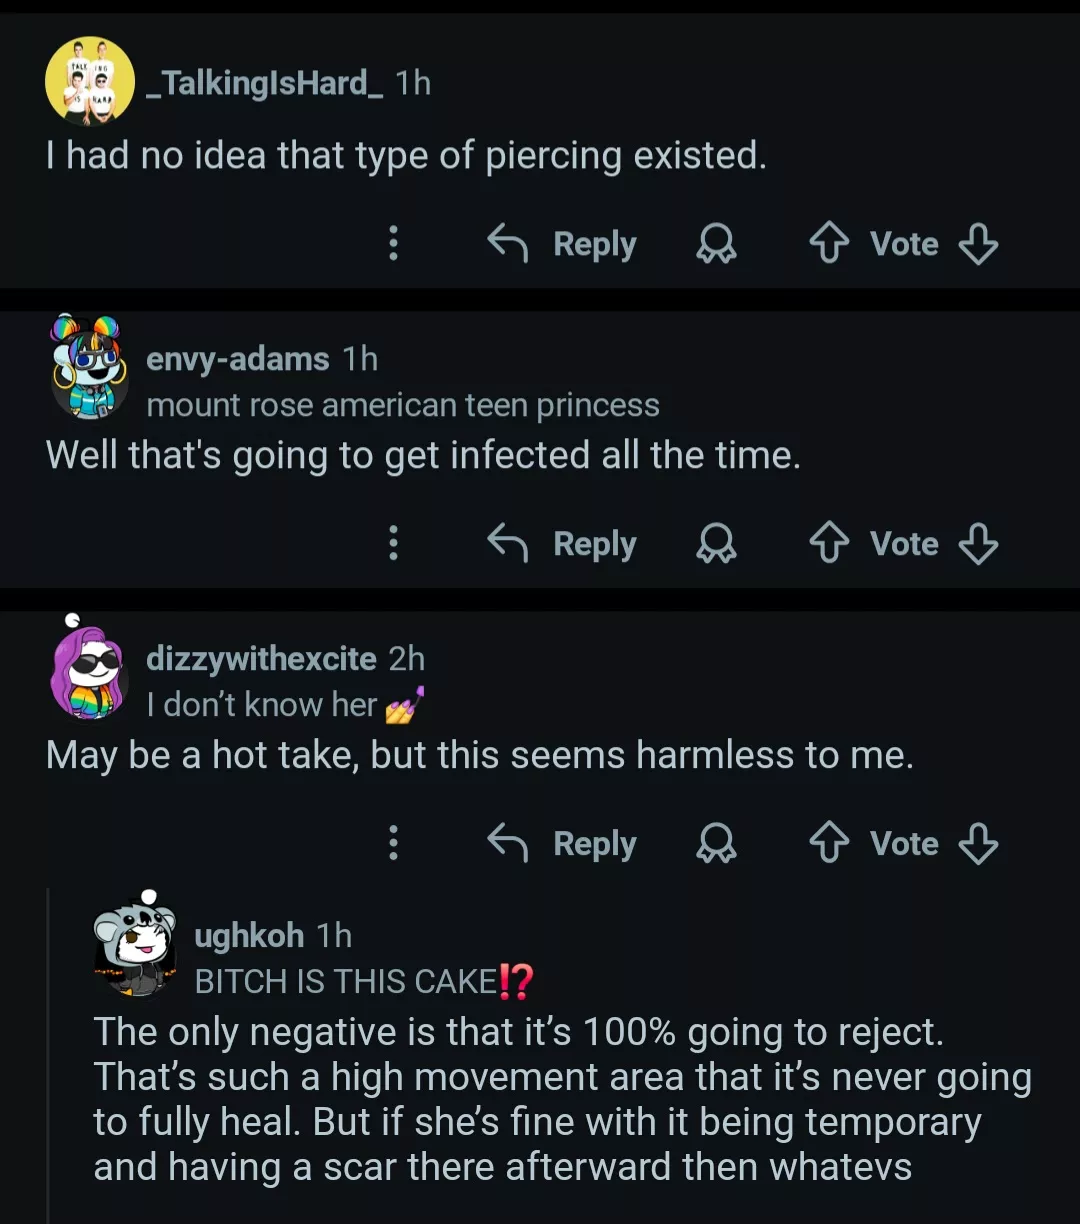Reply to dizzywithexcite's comment
The height and width of the screenshot is (1224, 1080).
562,844
